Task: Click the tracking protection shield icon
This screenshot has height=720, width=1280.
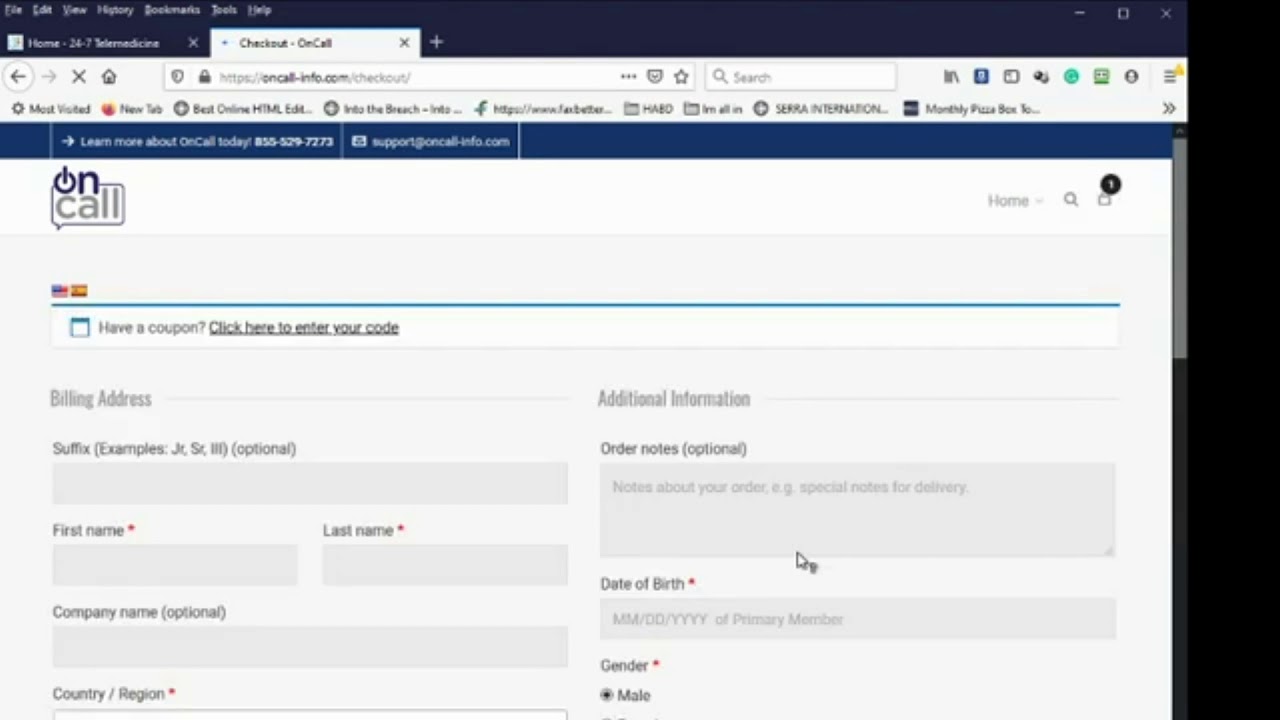Action: 177,77
